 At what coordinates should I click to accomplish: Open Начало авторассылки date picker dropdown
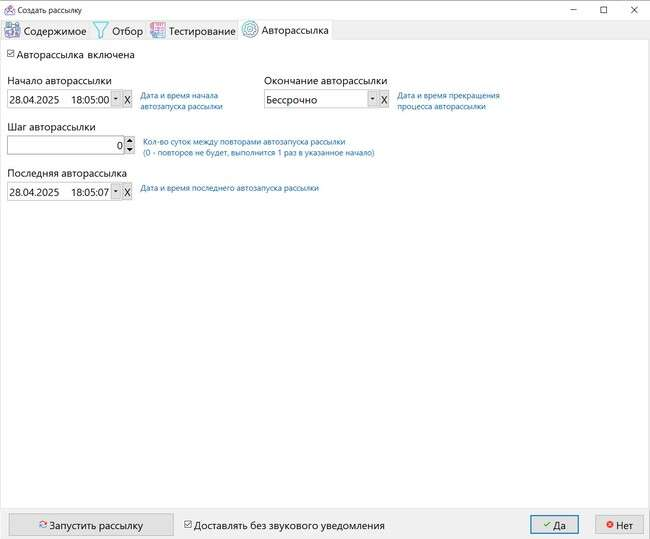pyautogui.click(x=115, y=100)
